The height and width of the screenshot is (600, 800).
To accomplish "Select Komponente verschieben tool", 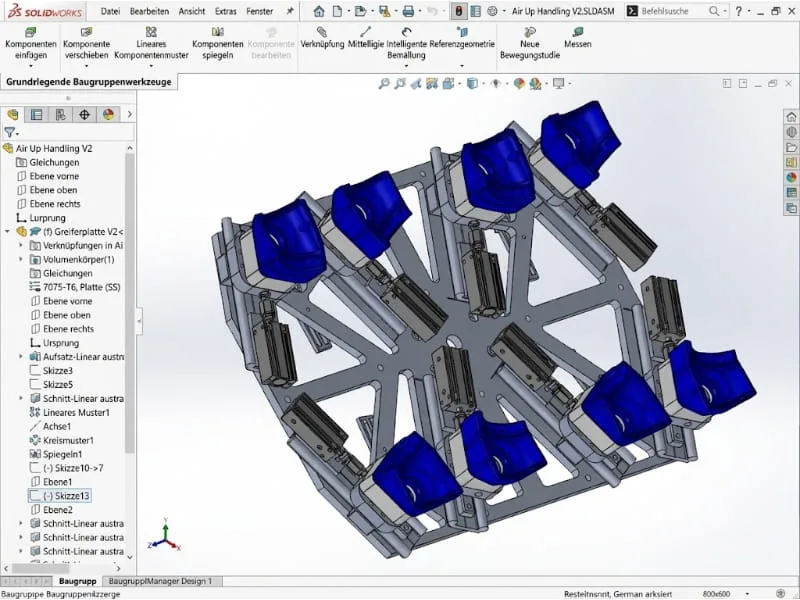I will click(86, 43).
